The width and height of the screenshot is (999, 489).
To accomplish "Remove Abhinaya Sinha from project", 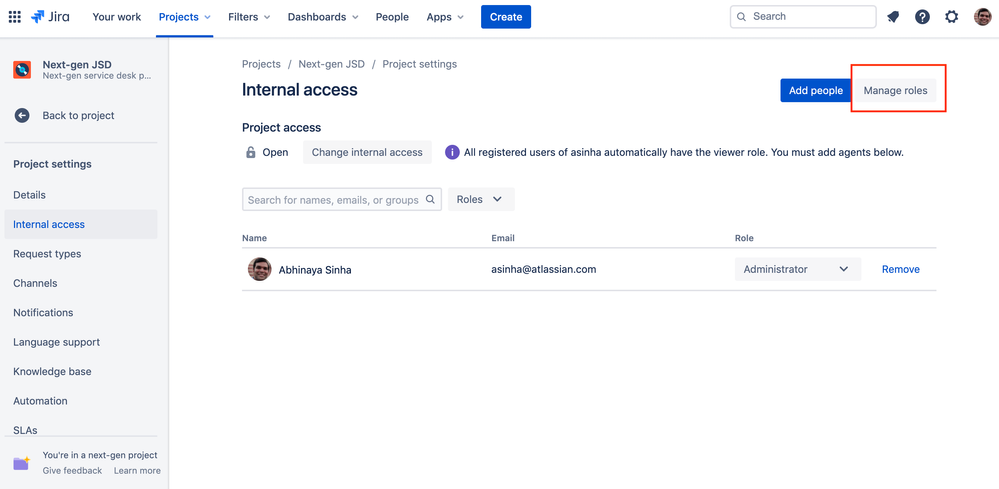I will click(x=900, y=269).
